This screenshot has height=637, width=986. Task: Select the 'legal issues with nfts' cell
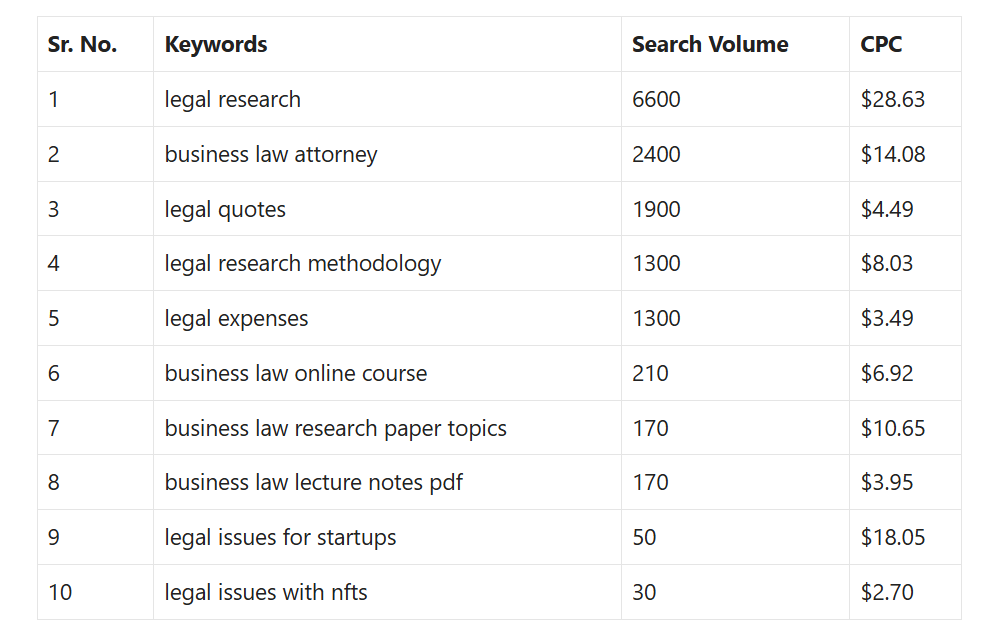pyautogui.click(x=387, y=592)
